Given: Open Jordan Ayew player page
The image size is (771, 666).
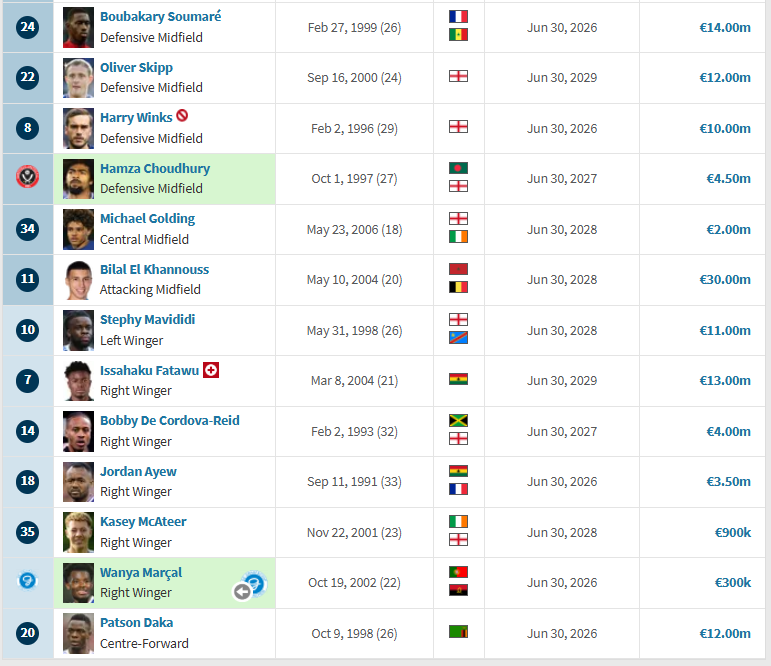Looking at the screenshot, I should [138, 471].
